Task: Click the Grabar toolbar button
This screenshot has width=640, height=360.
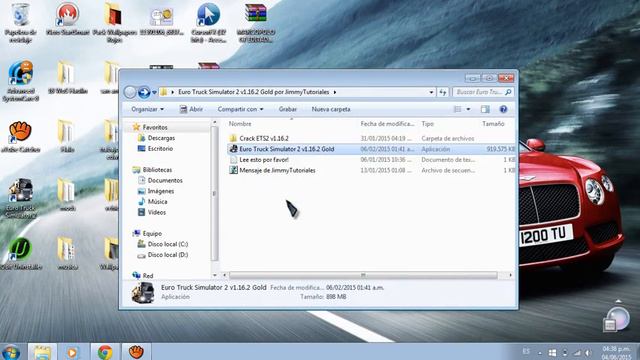Action: point(288,109)
